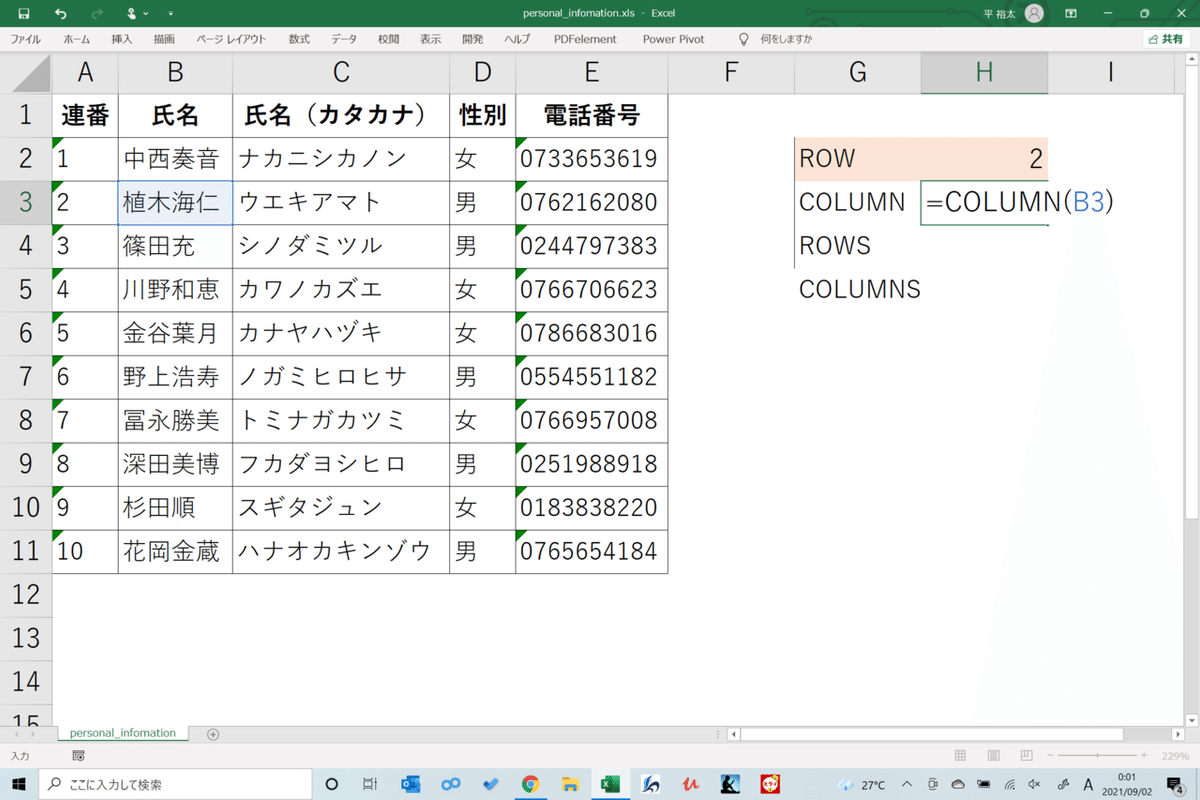Click cell with =COLUMN(B3) formula

(984, 202)
